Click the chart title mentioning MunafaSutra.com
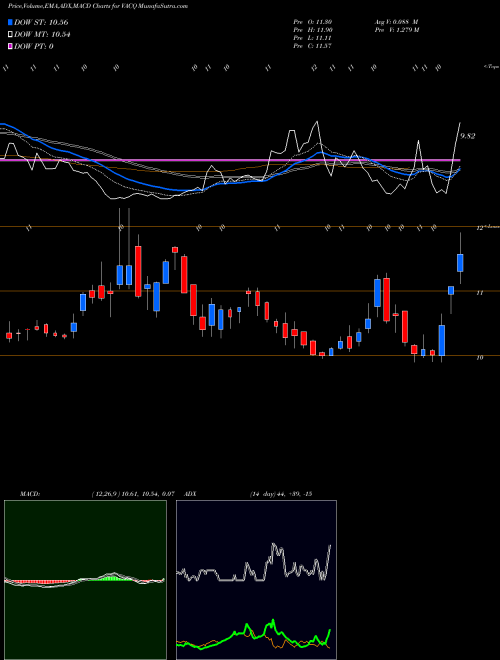The height and width of the screenshot is (660, 500). click(x=98, y=6)
